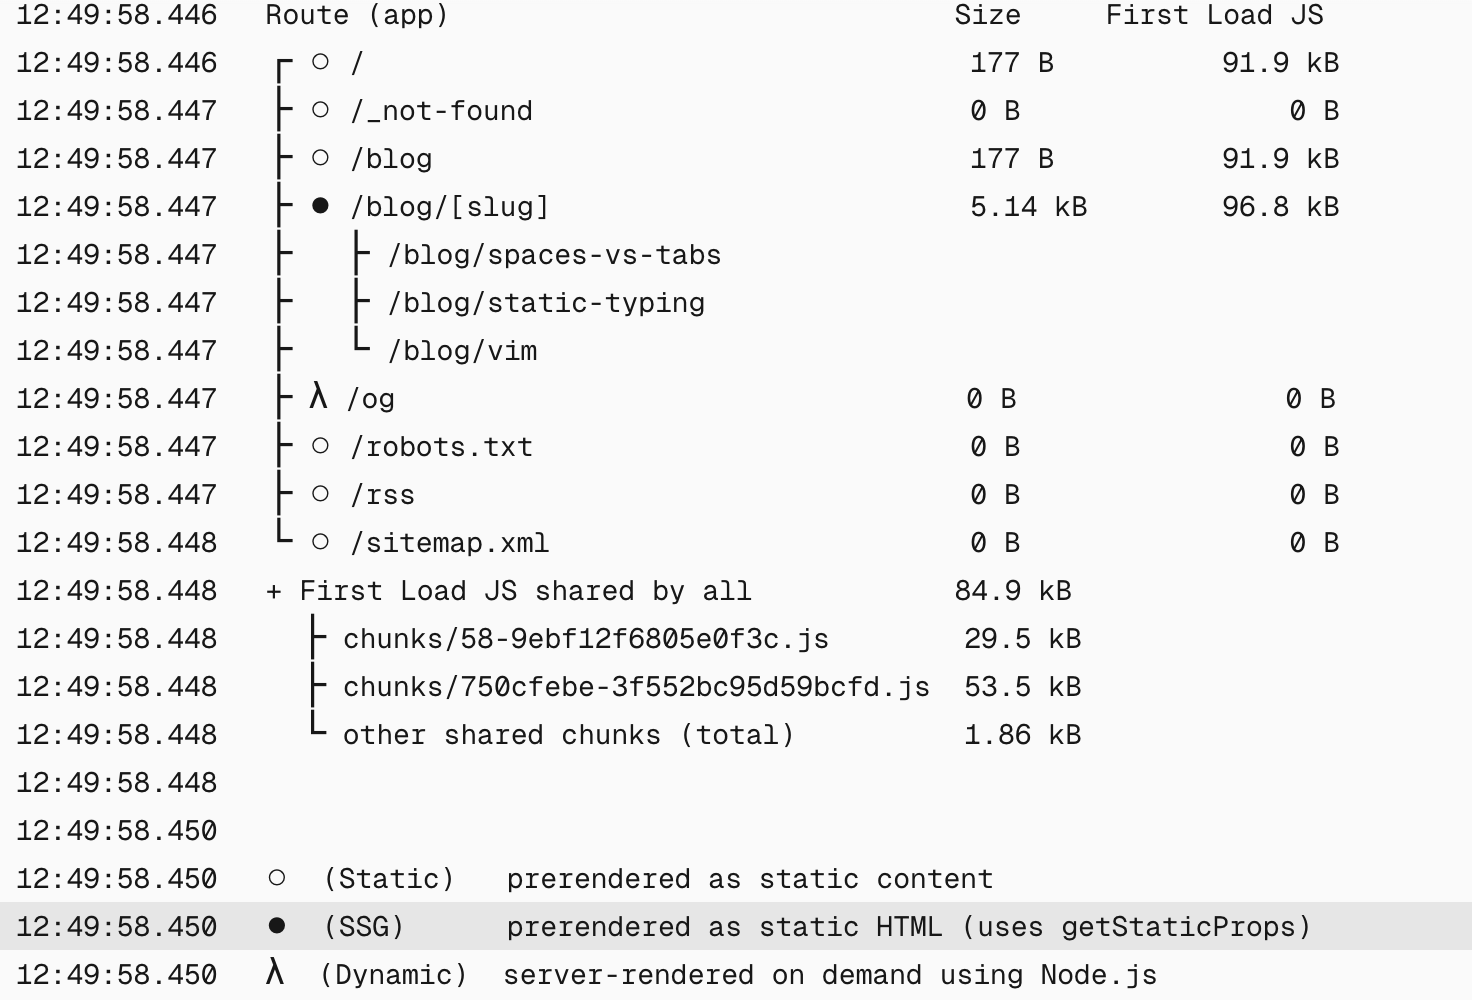Click the hollow circle in the Static legend
The width and height of the screenshot is (1472, 1000).
(x=277, y=878)
